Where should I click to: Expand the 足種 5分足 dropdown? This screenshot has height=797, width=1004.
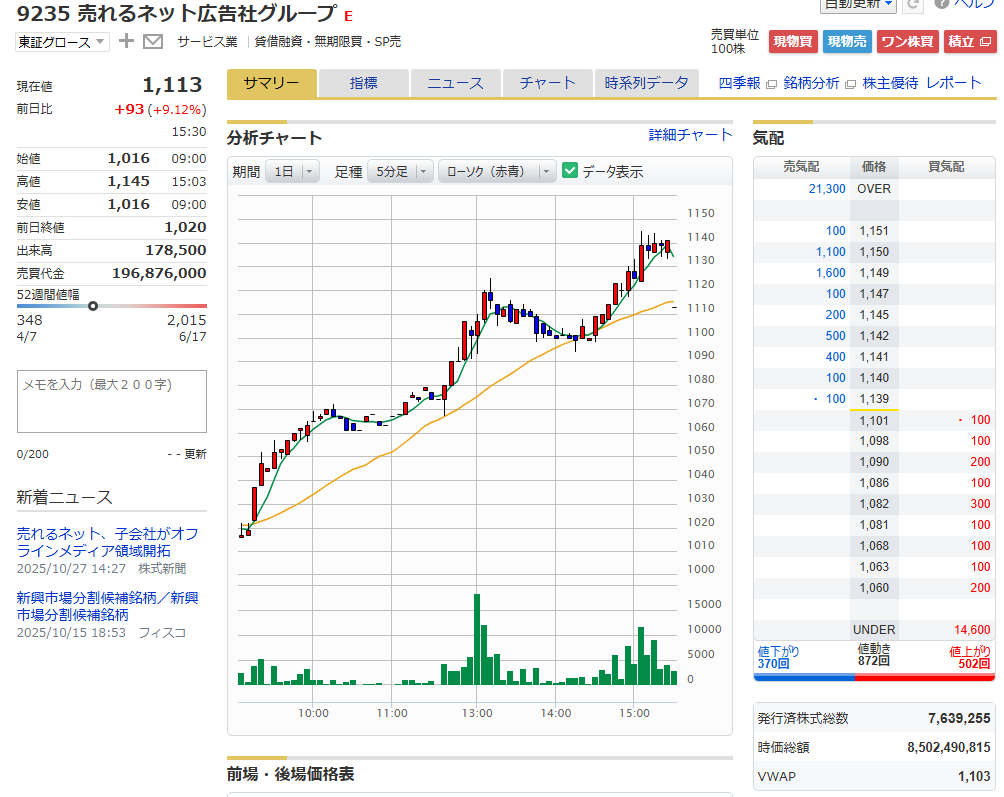401,172
